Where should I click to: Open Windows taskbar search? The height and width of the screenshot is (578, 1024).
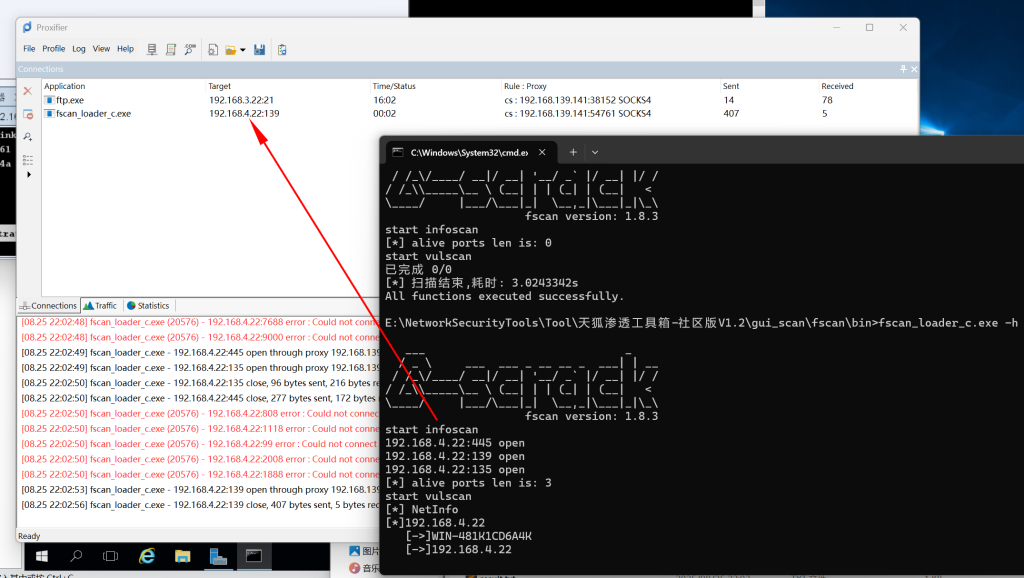(76, 556)
